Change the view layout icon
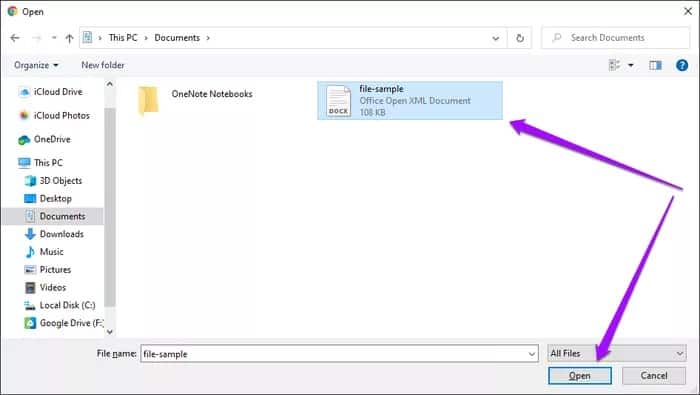 point(614,65)
